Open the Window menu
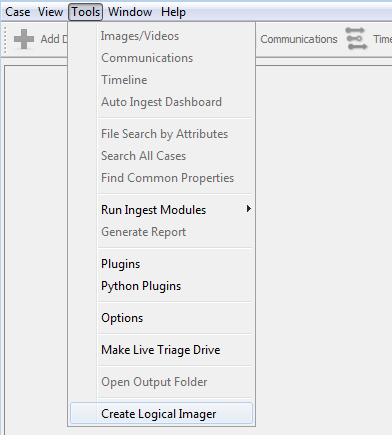Image resolution: width=392 pixels, height=435 pixels. [x=130, y=12]
